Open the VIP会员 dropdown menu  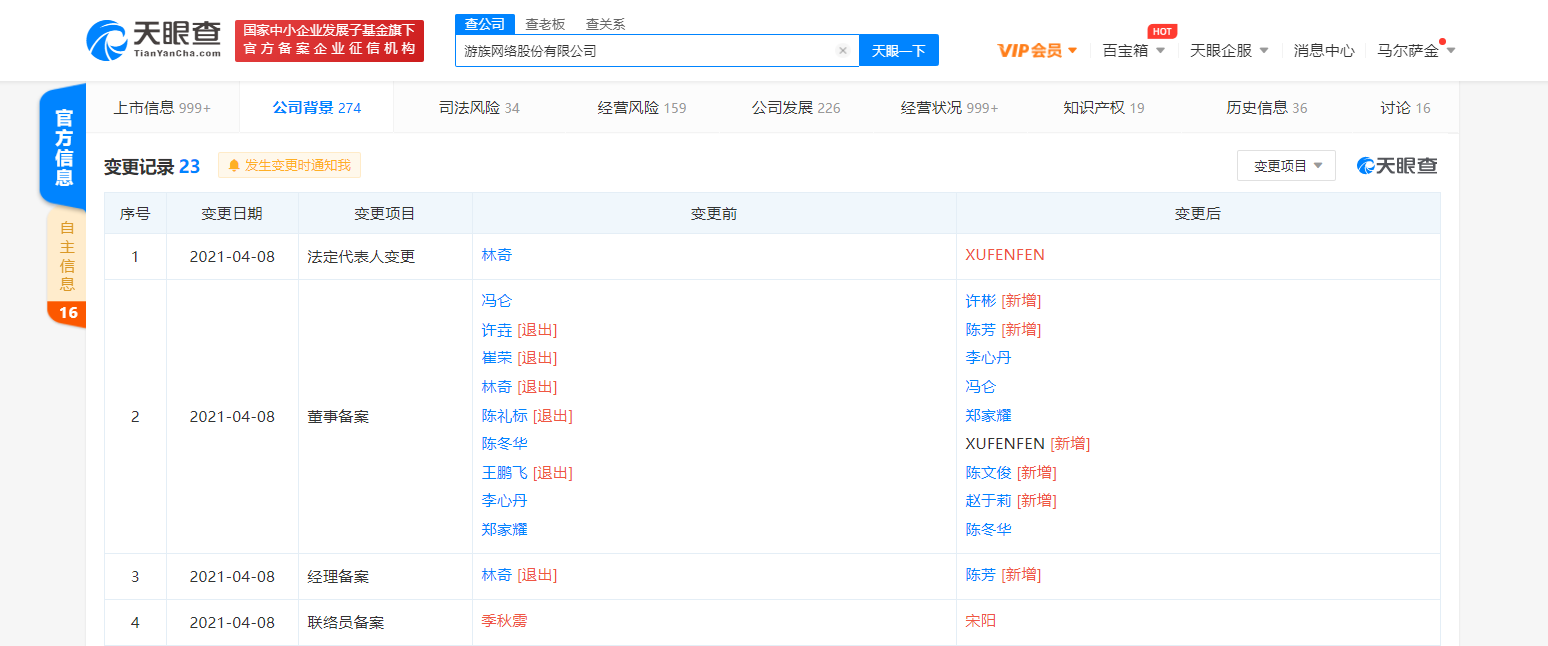(1037, 51)
